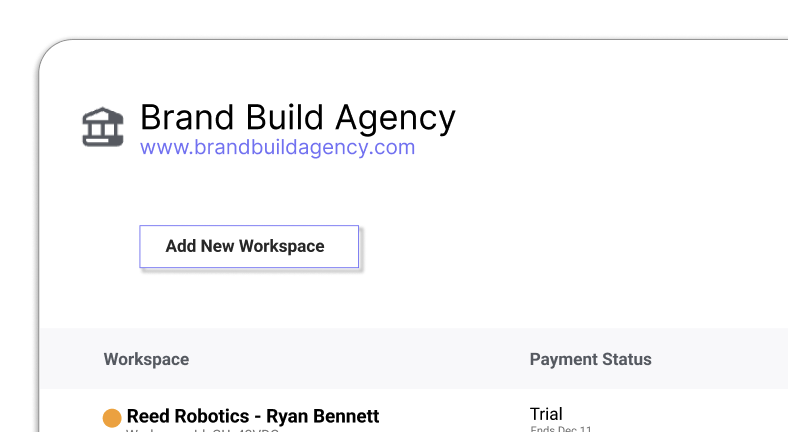Click the bank building agency icon
The image size is (788, 432).
tap(103, 127)
